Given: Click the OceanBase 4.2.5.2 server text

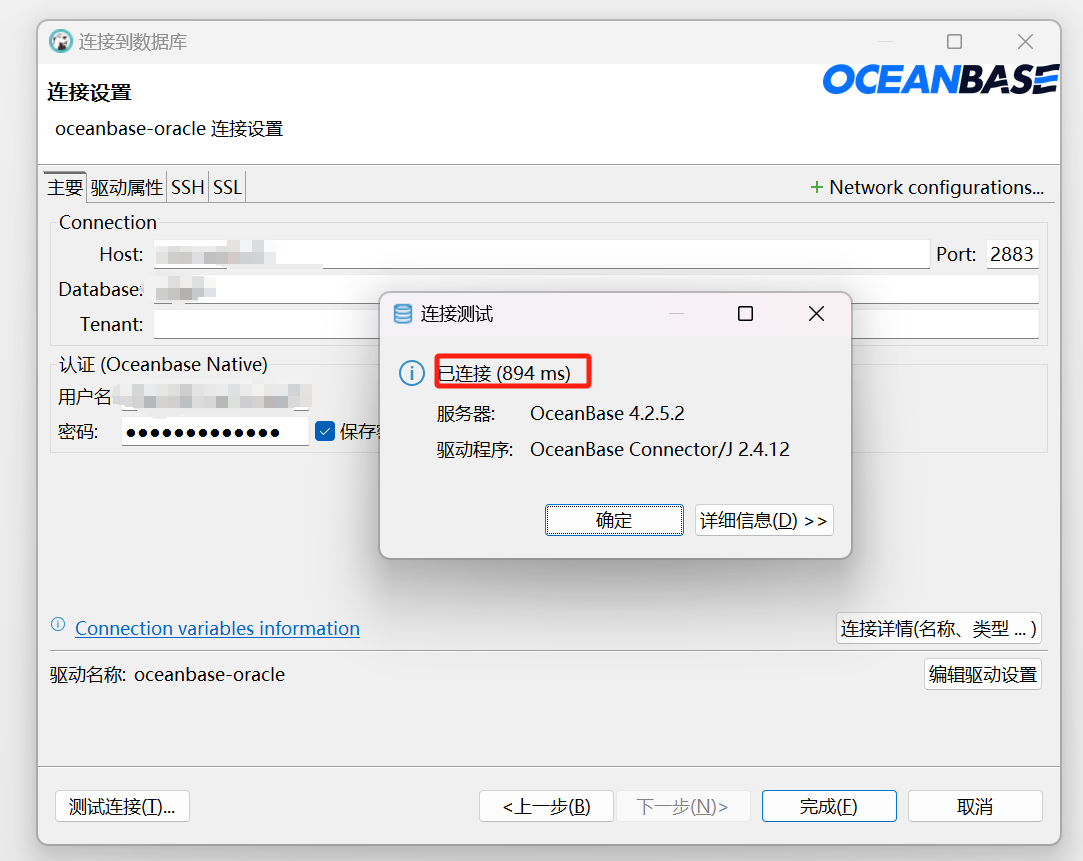Looking at the screenshot, I should (x=607, y=414).
